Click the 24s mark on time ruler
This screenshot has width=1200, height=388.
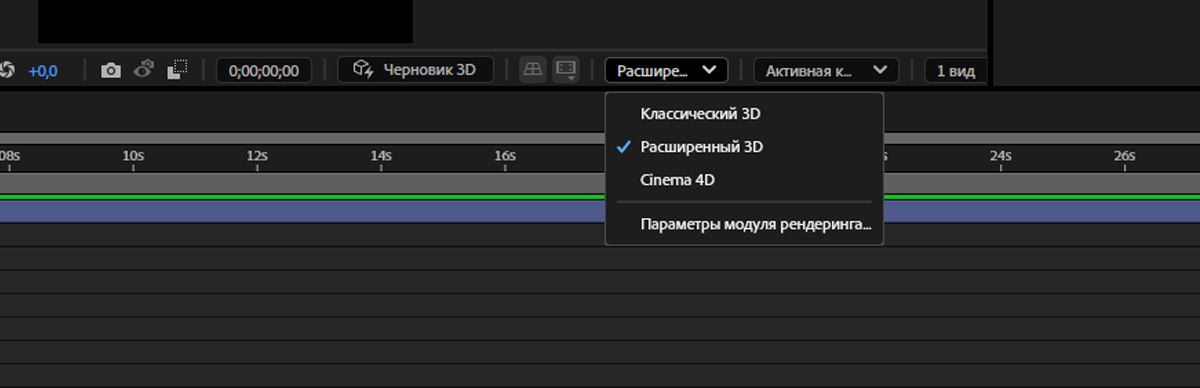tap(1000, 156)
